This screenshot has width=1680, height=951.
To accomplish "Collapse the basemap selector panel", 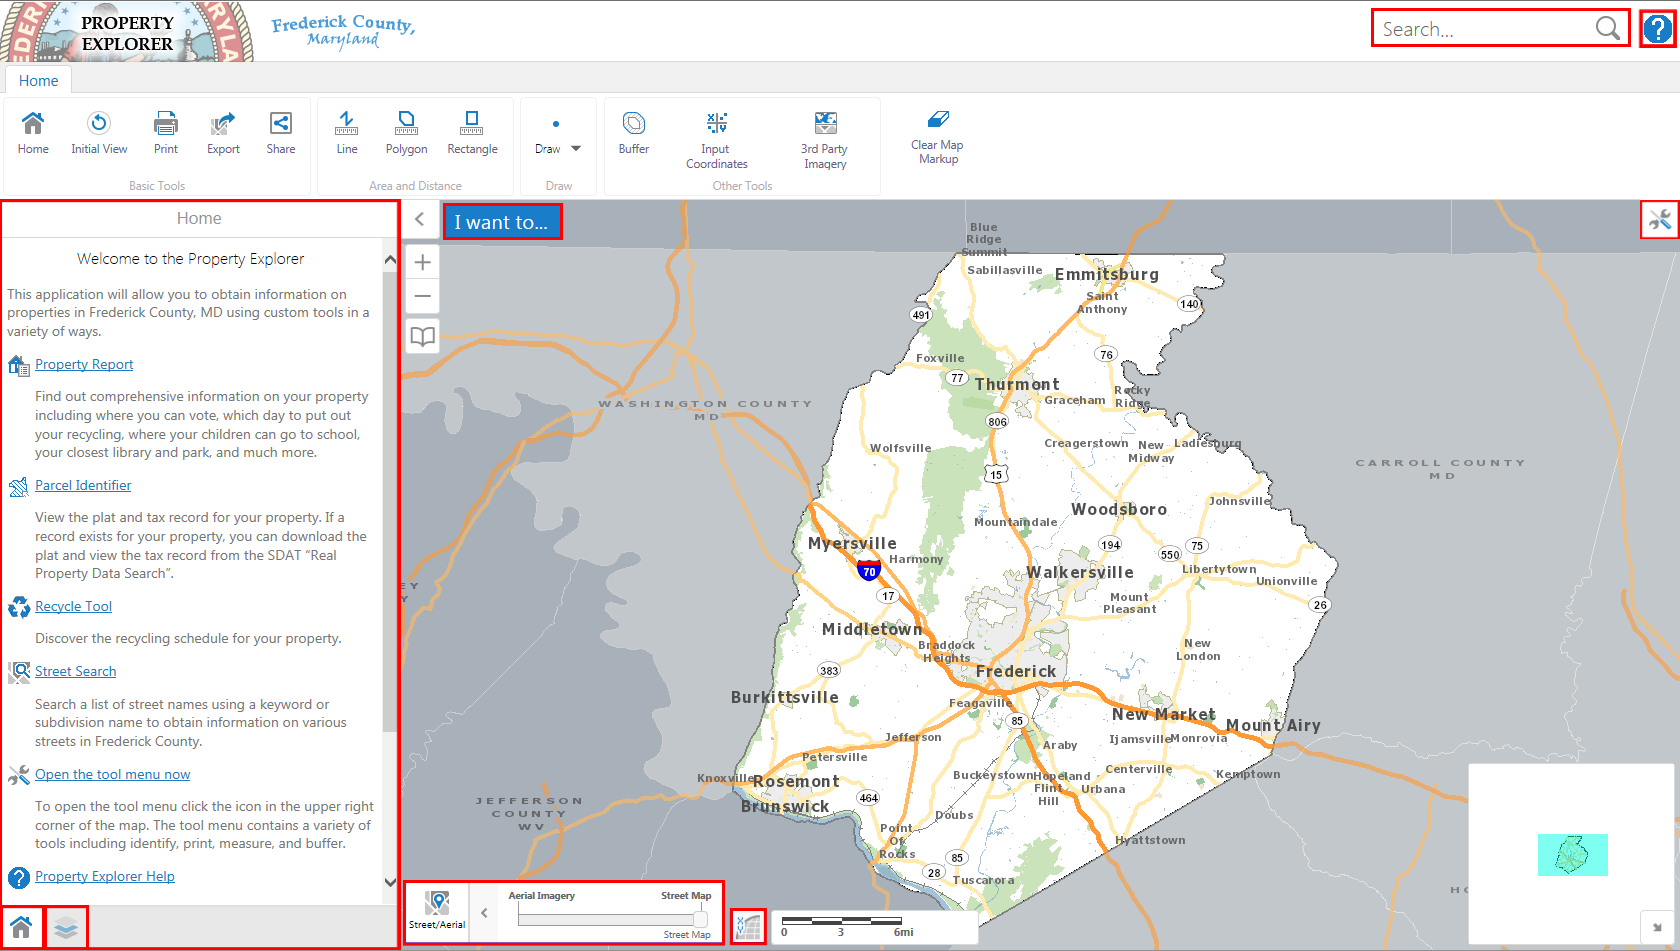I will [483, 911].
